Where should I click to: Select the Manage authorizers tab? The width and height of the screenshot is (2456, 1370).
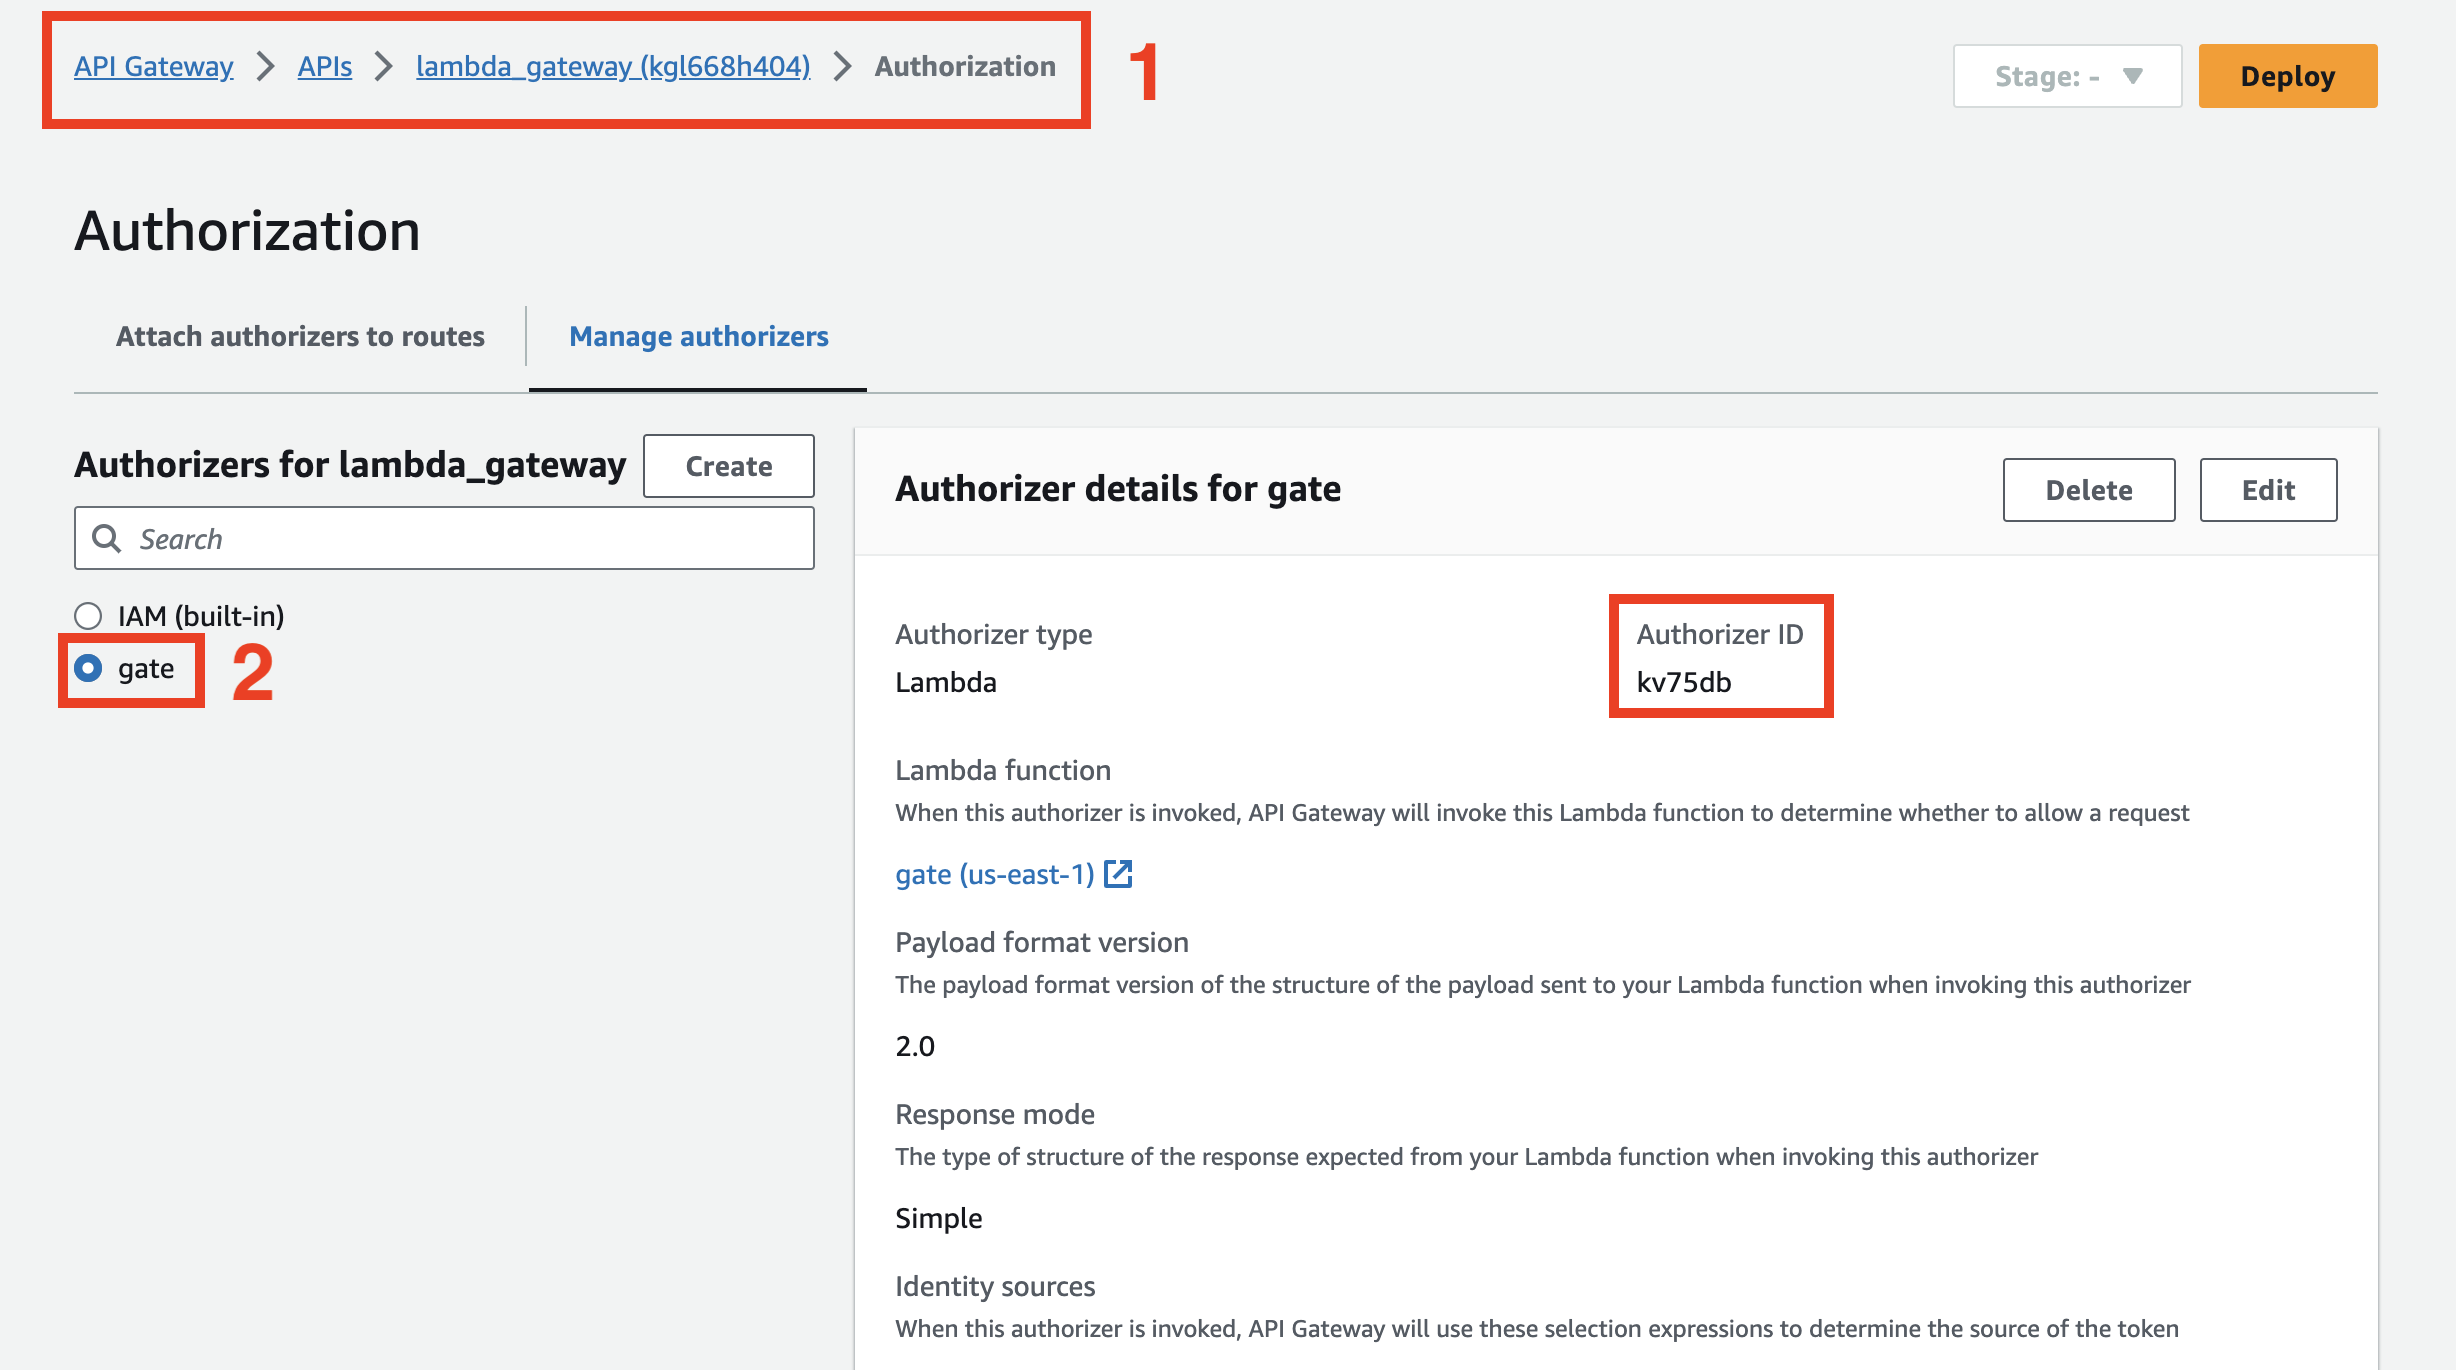[697, 336]
